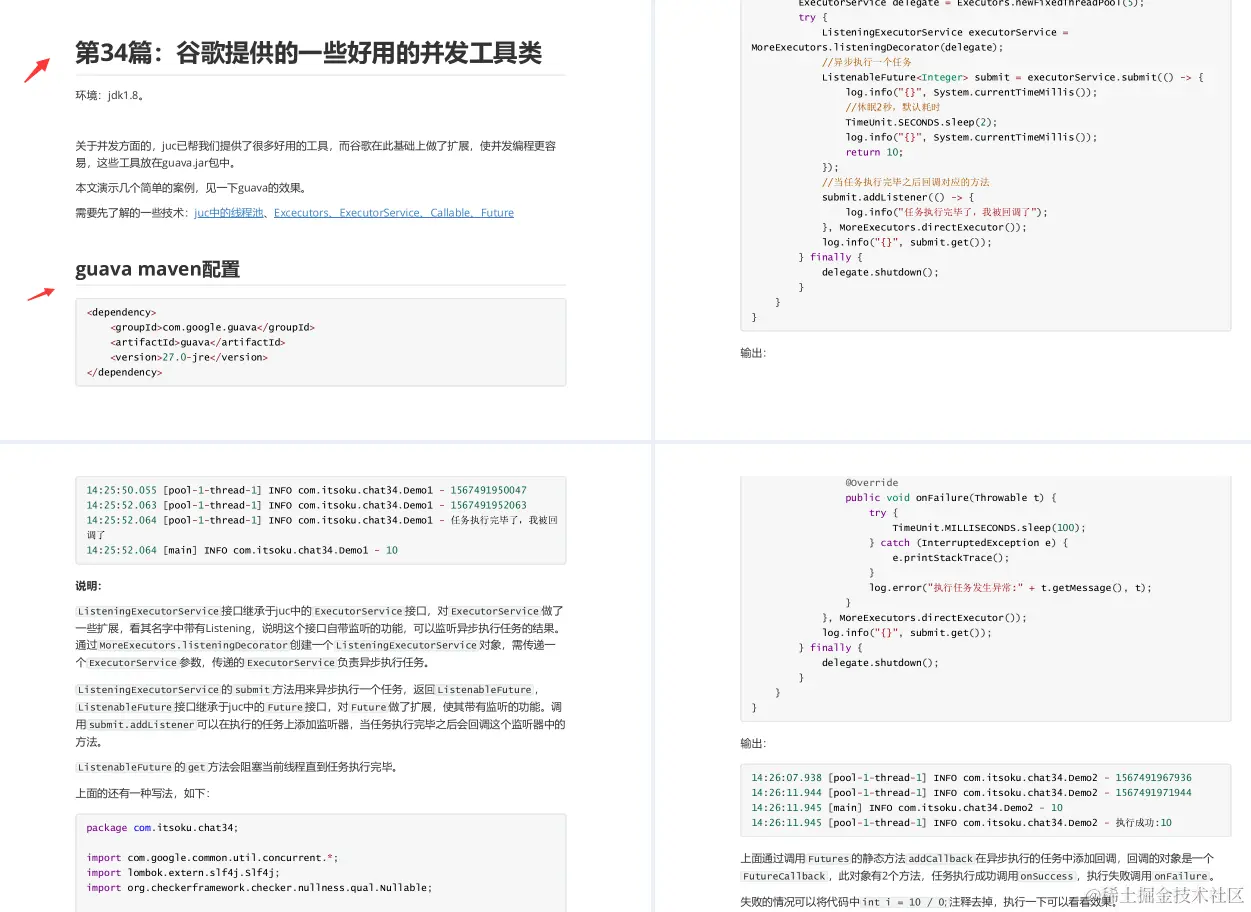
Task: Click the version 27.0-jre code line
Action: [189, 357]
